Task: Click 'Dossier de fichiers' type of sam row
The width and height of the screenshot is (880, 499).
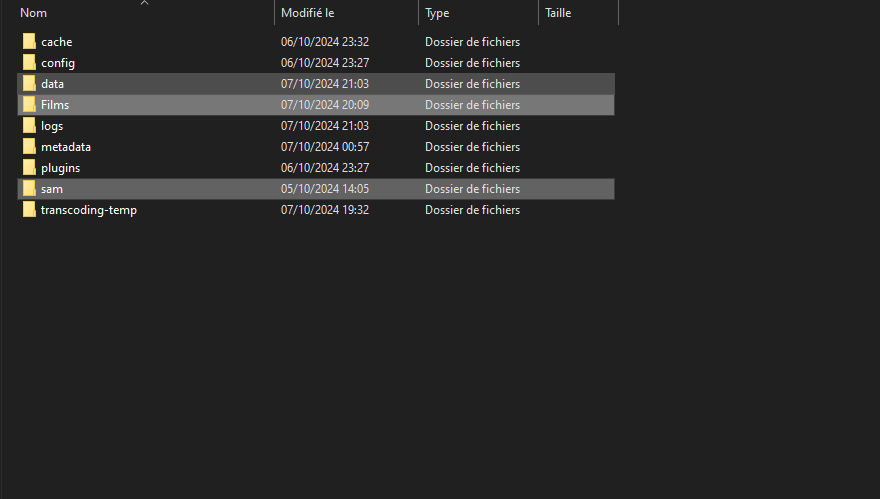Action: click(473, 189)
